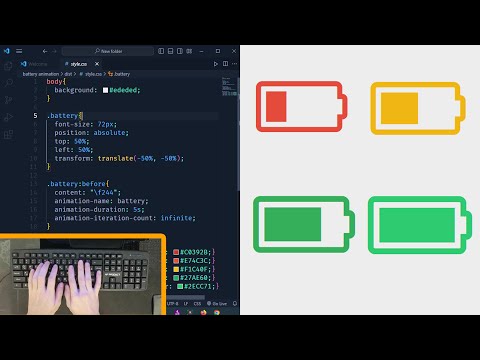Click the editor horizontal scrollbar
This screenshot has height=360, width=480.
pyautogui.click(x=186, y=297)
